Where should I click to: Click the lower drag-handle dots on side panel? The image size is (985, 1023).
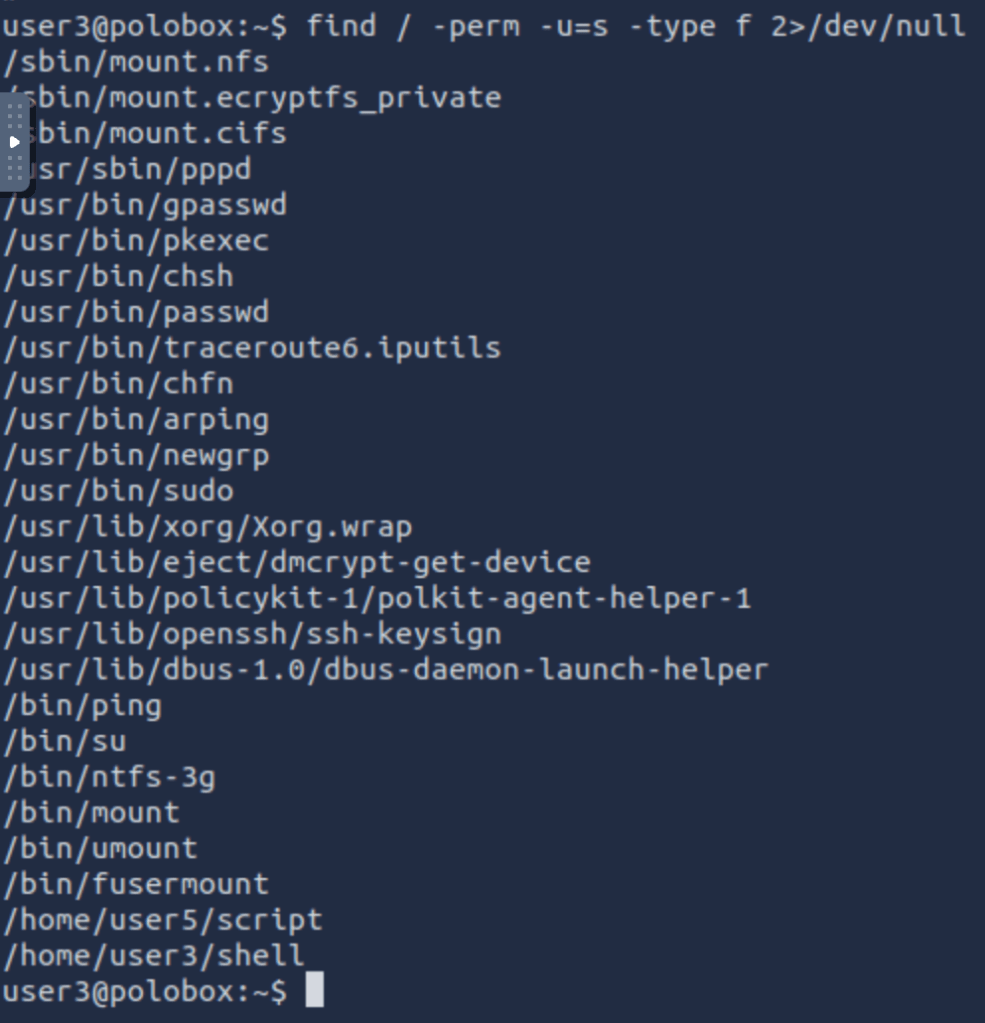(14, 167)
